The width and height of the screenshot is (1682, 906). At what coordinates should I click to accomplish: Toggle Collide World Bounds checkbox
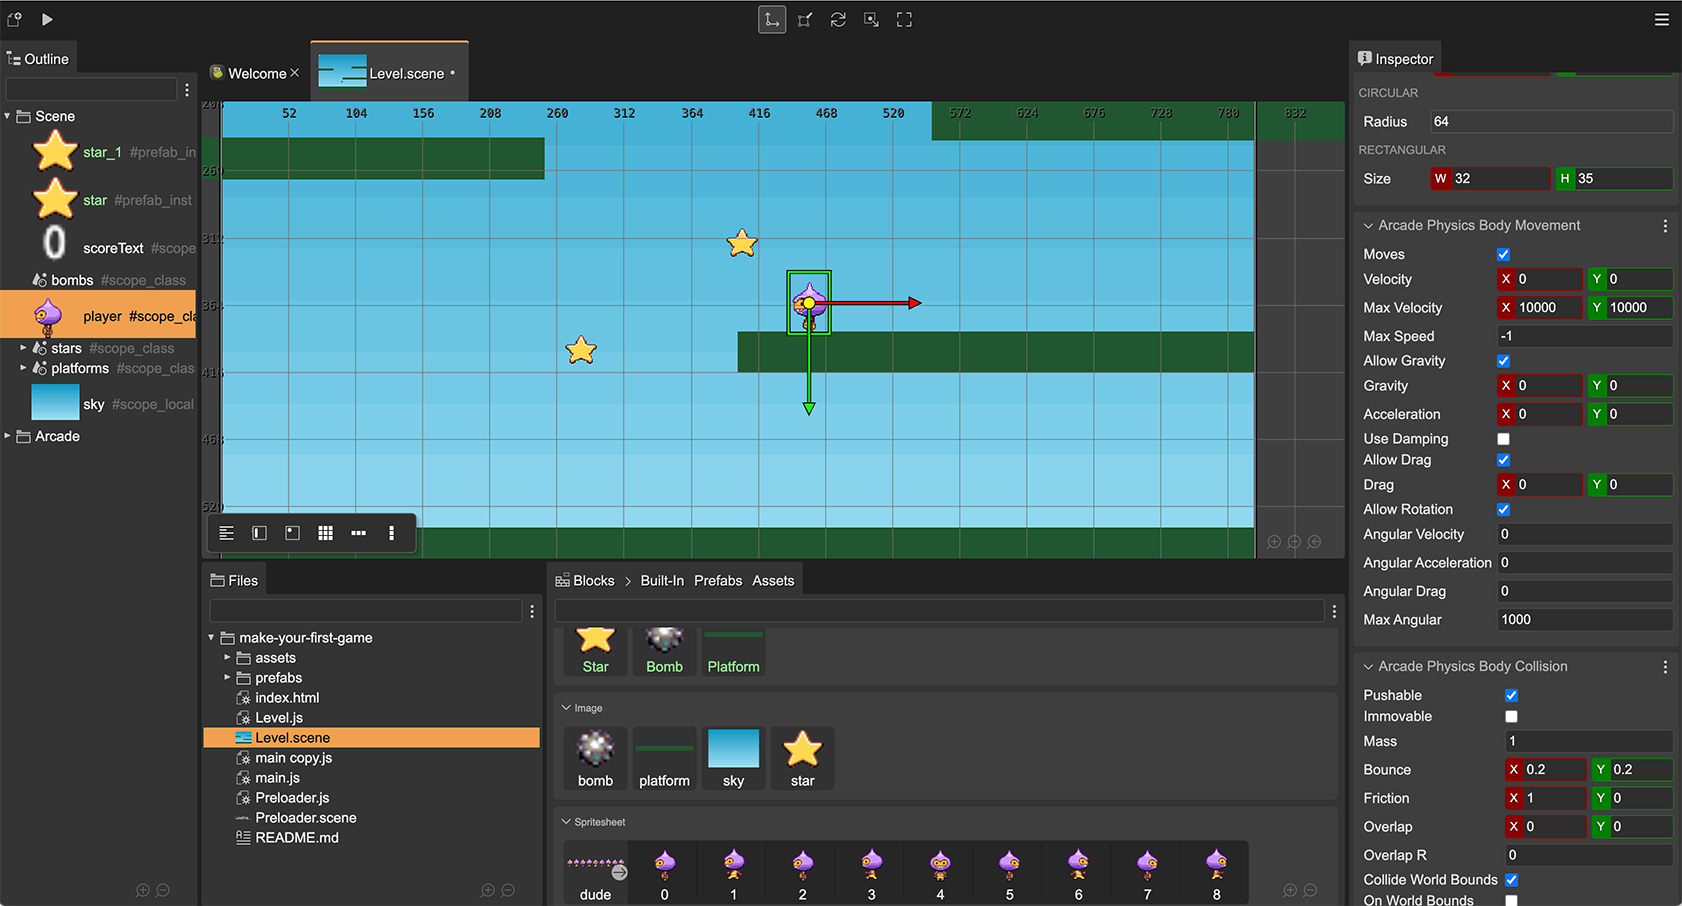1511,880
